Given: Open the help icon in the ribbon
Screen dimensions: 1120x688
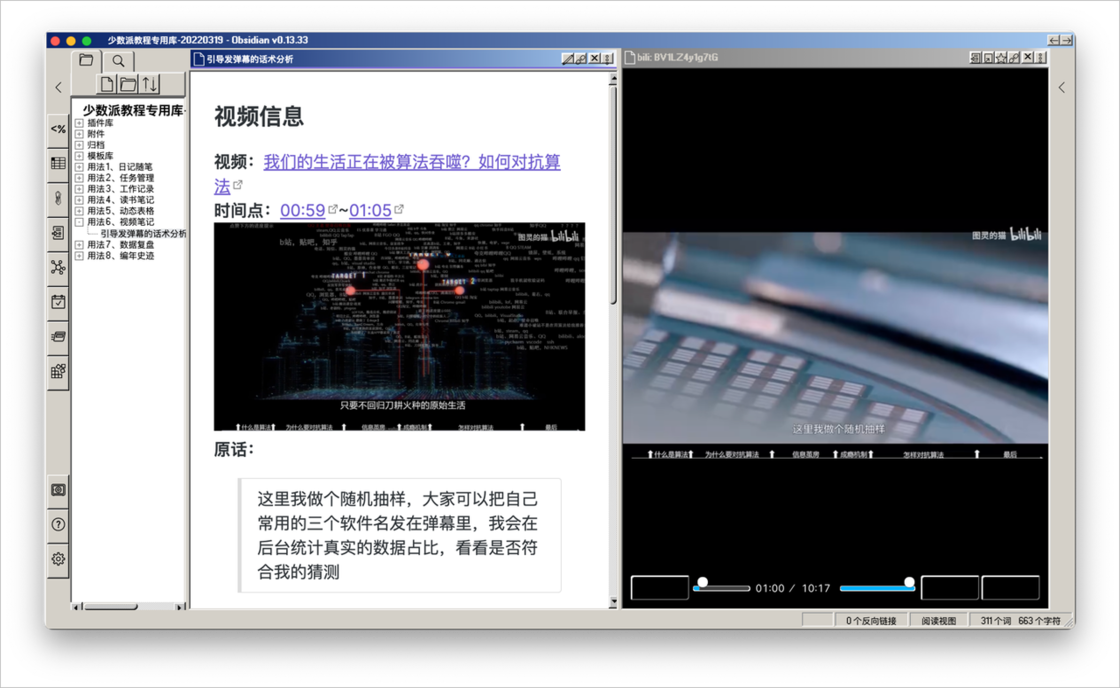Looking at the screenshot, I should point(58,524).
